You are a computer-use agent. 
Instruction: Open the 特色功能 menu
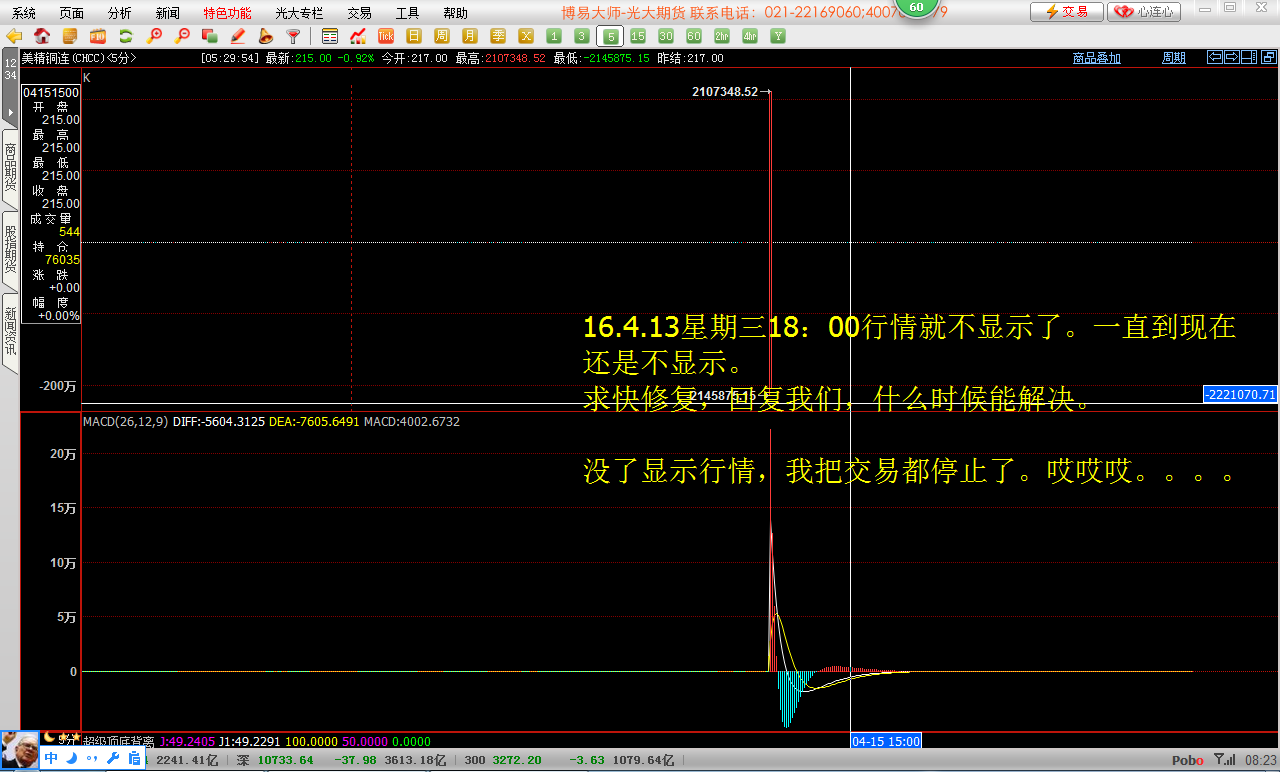click(x=227, y=13)
